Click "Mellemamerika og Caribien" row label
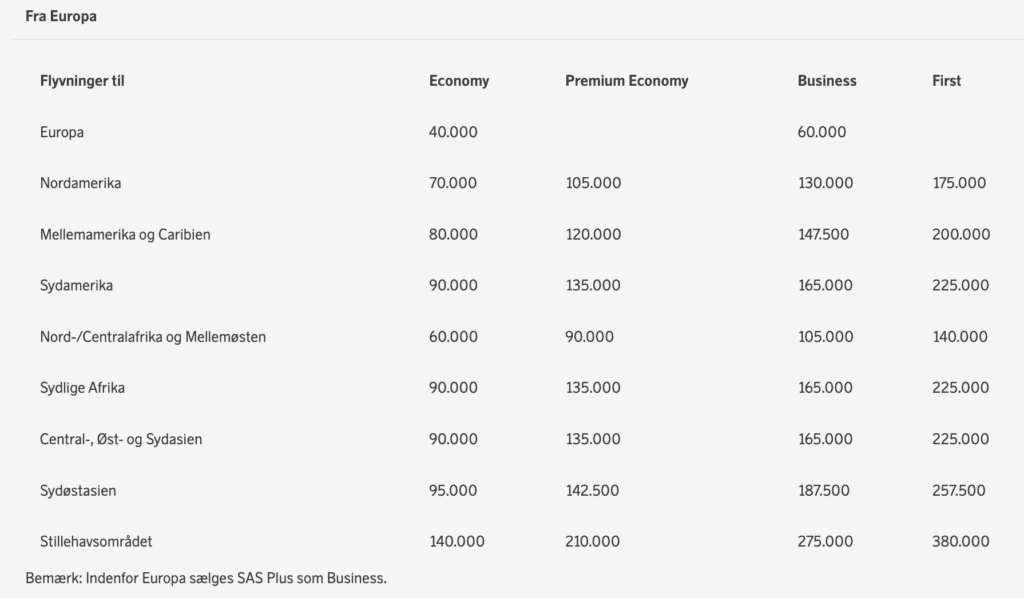This screenshot has width=1024, height=598. tap(125, 234)
